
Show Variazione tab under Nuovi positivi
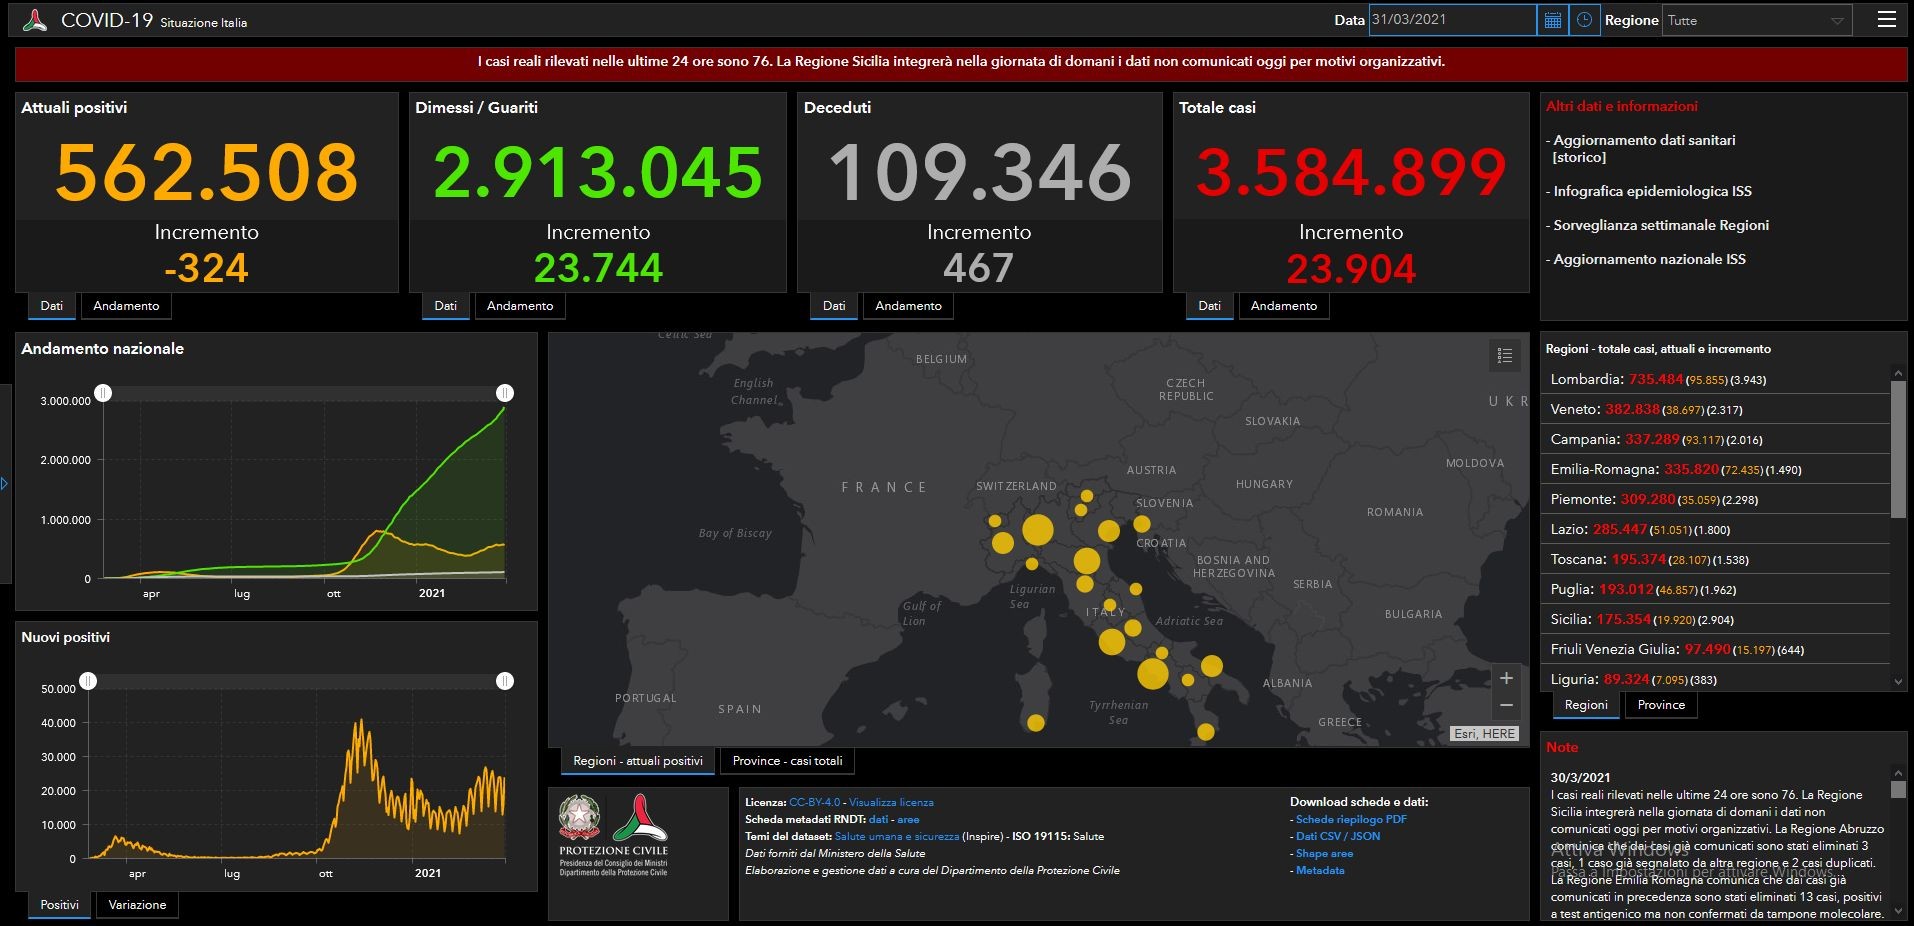point(137,905)
